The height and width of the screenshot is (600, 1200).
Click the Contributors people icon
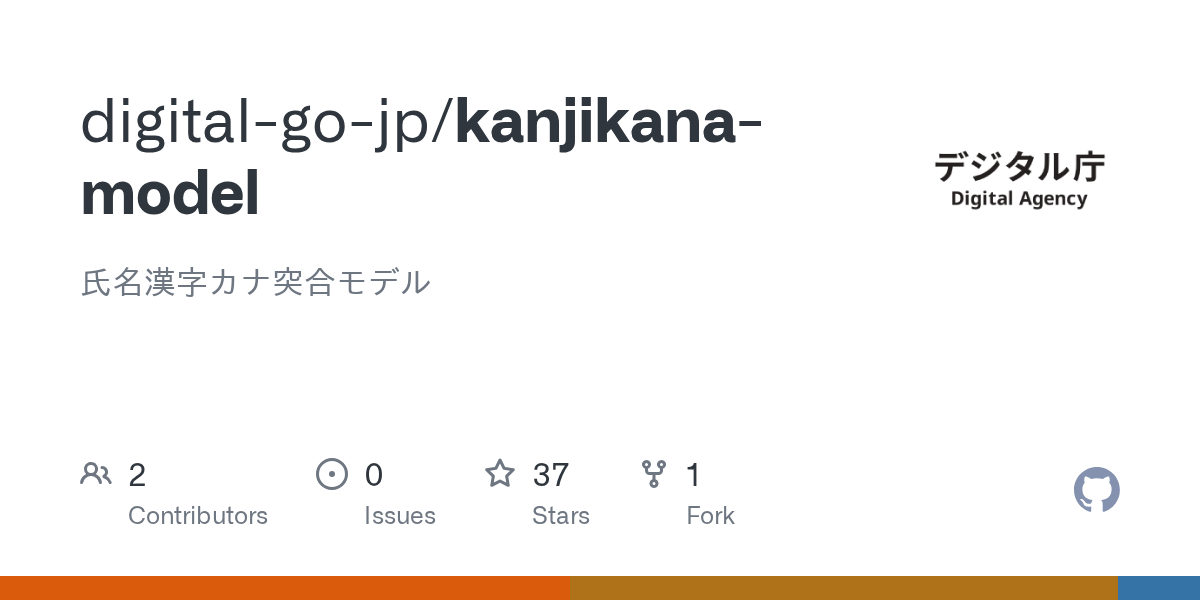coord(96,473)
